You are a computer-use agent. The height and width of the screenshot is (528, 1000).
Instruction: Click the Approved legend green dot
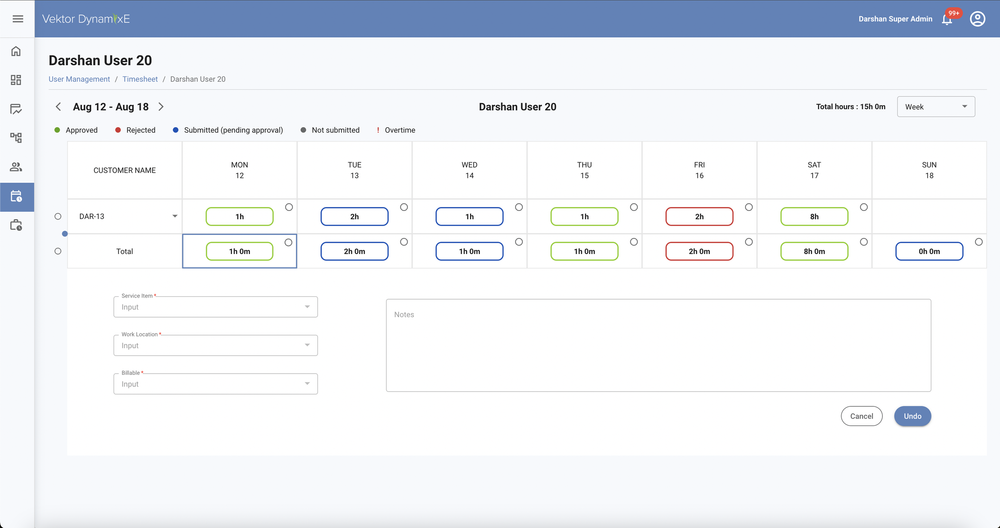coord(57,130)
